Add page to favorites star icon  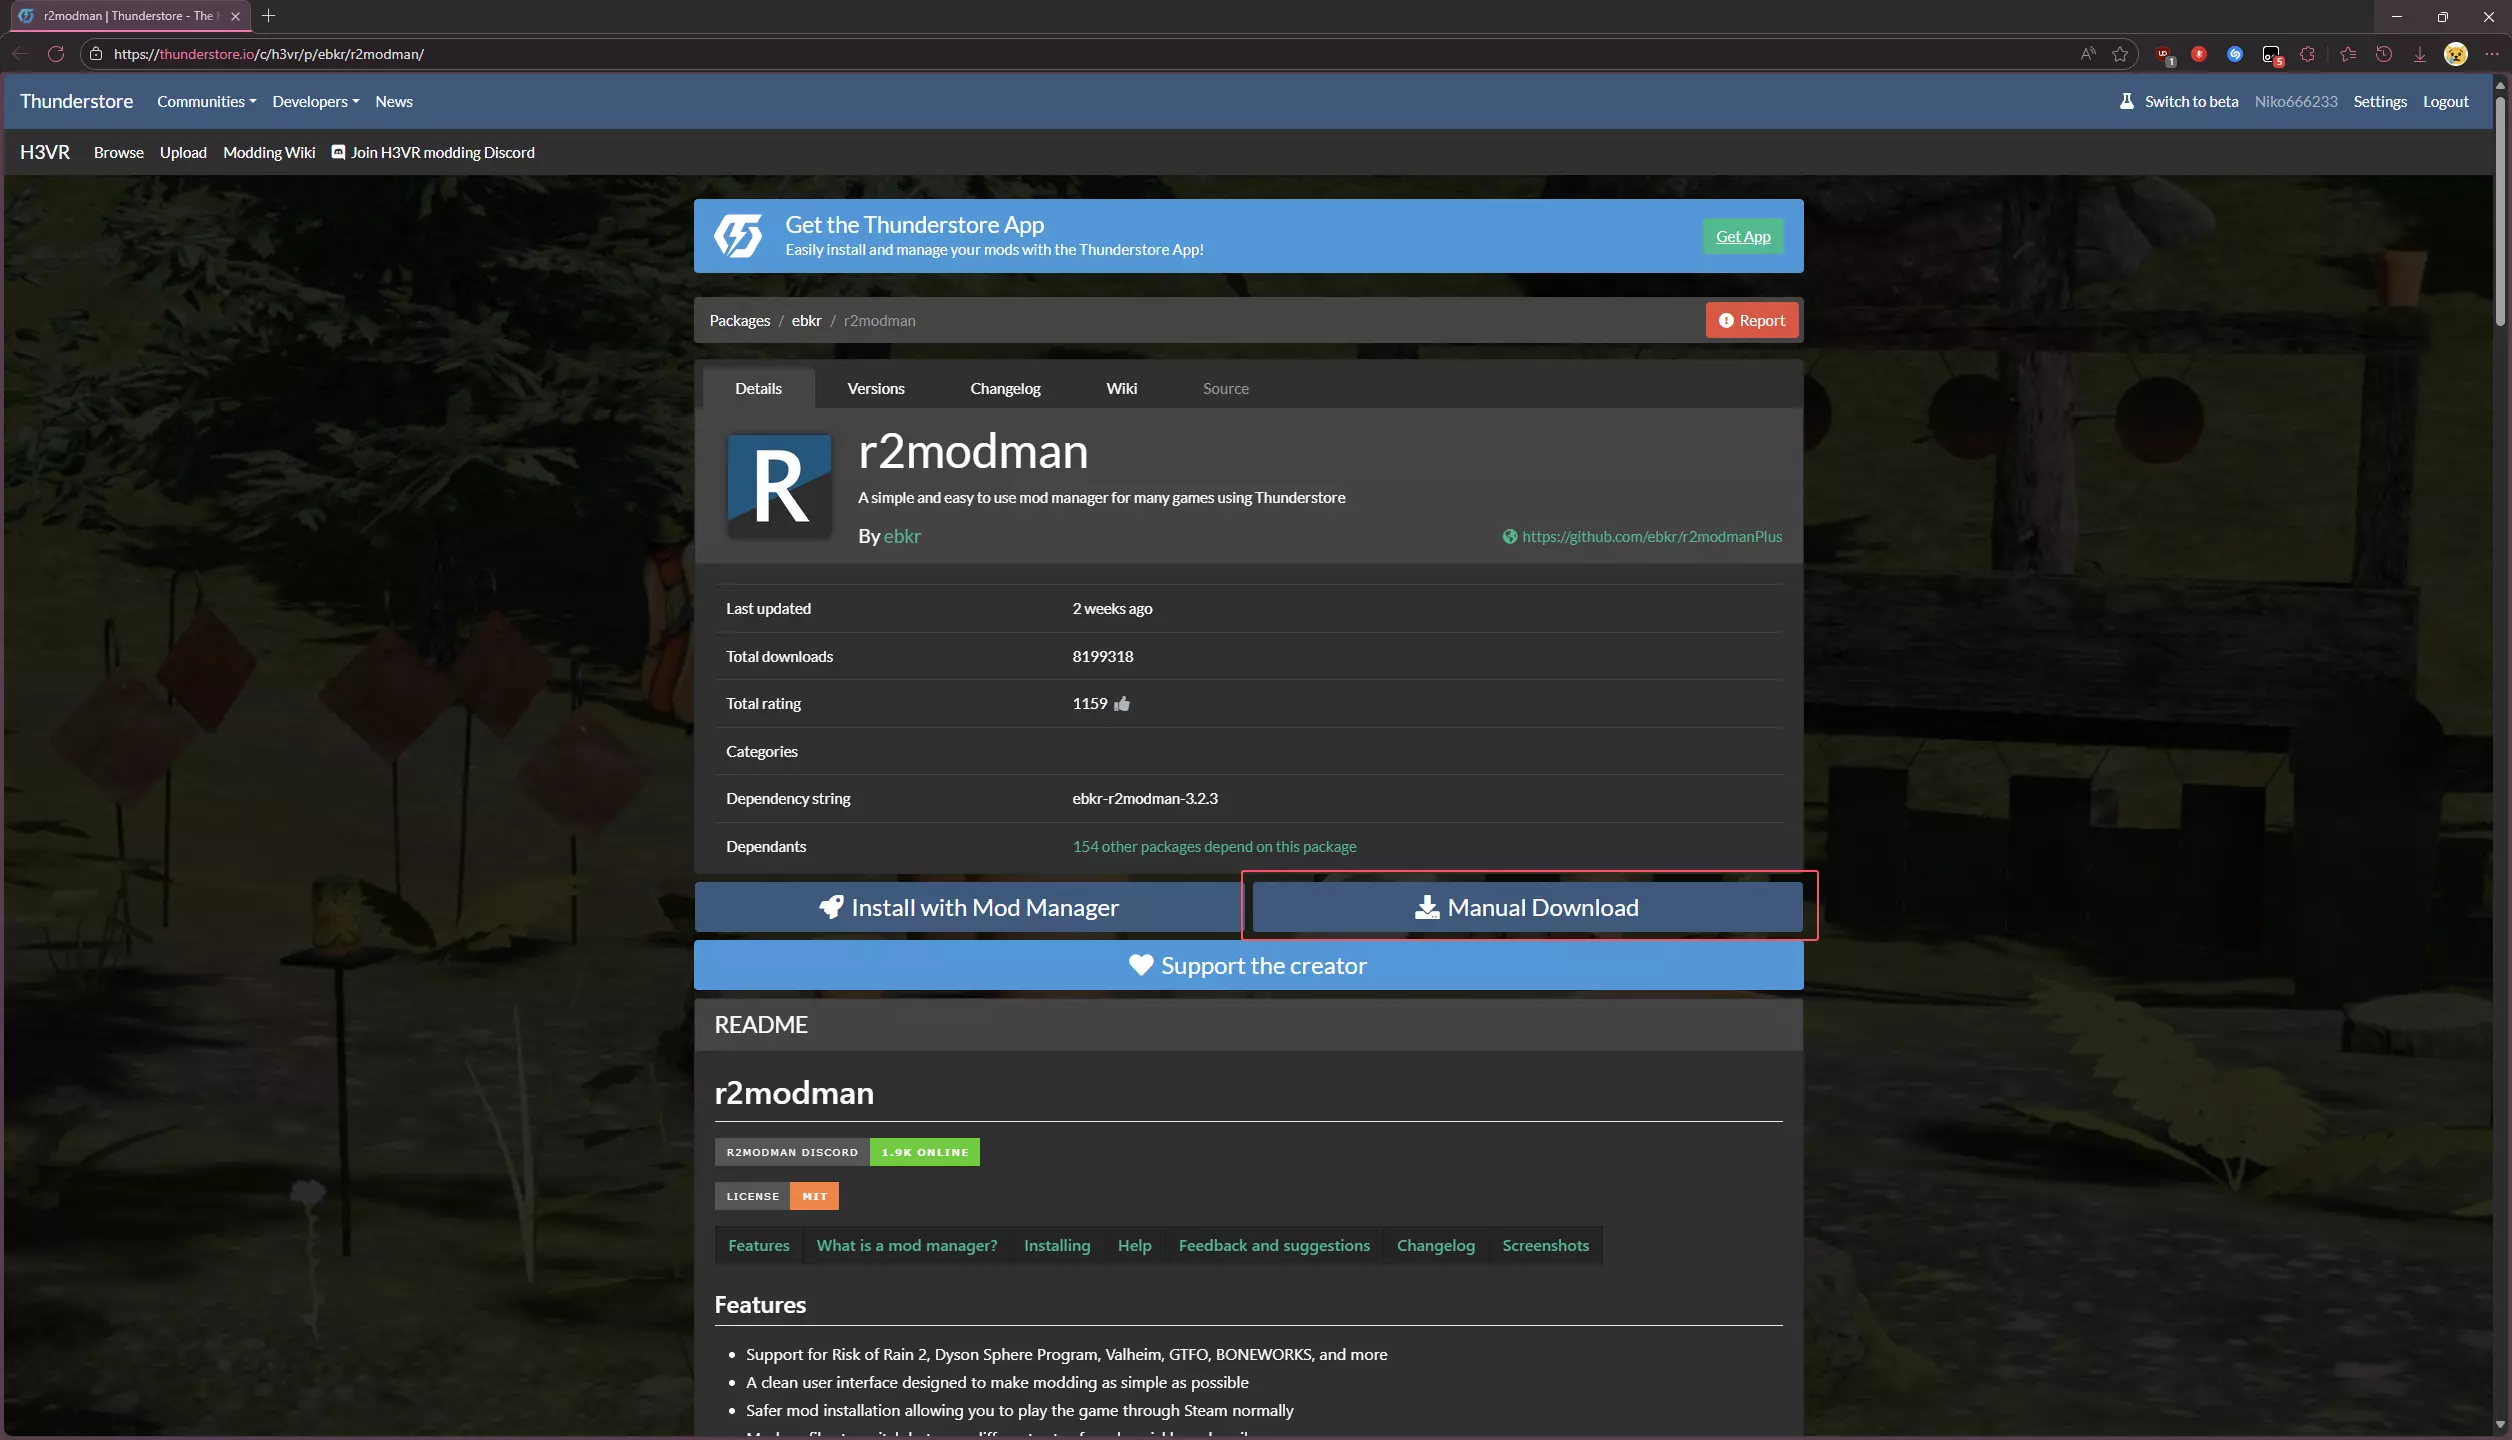(2120, 54)
